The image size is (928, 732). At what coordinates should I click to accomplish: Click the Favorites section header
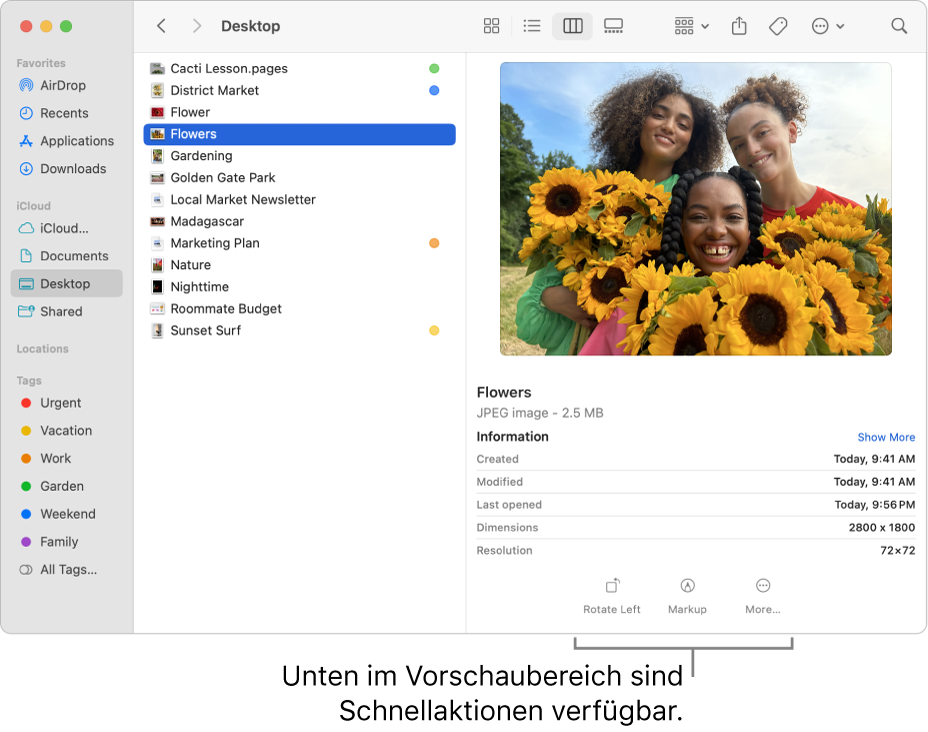click(41, 63)
